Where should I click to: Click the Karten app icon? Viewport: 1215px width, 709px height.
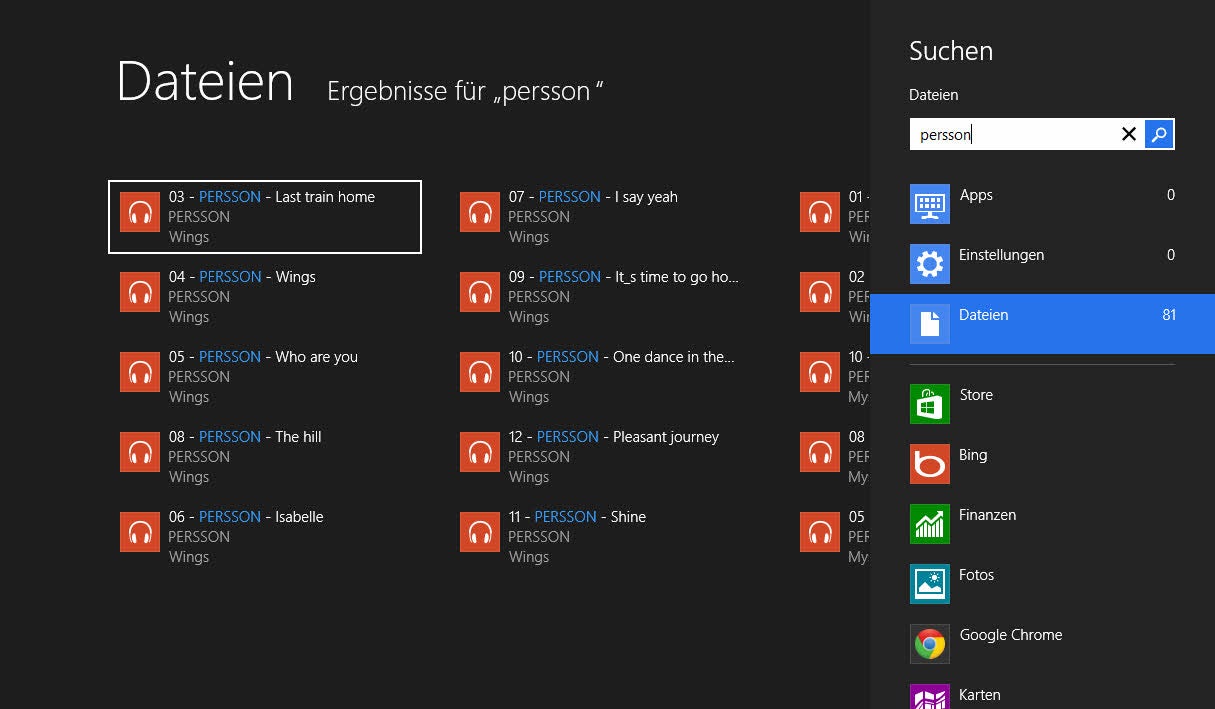(930, 697)
